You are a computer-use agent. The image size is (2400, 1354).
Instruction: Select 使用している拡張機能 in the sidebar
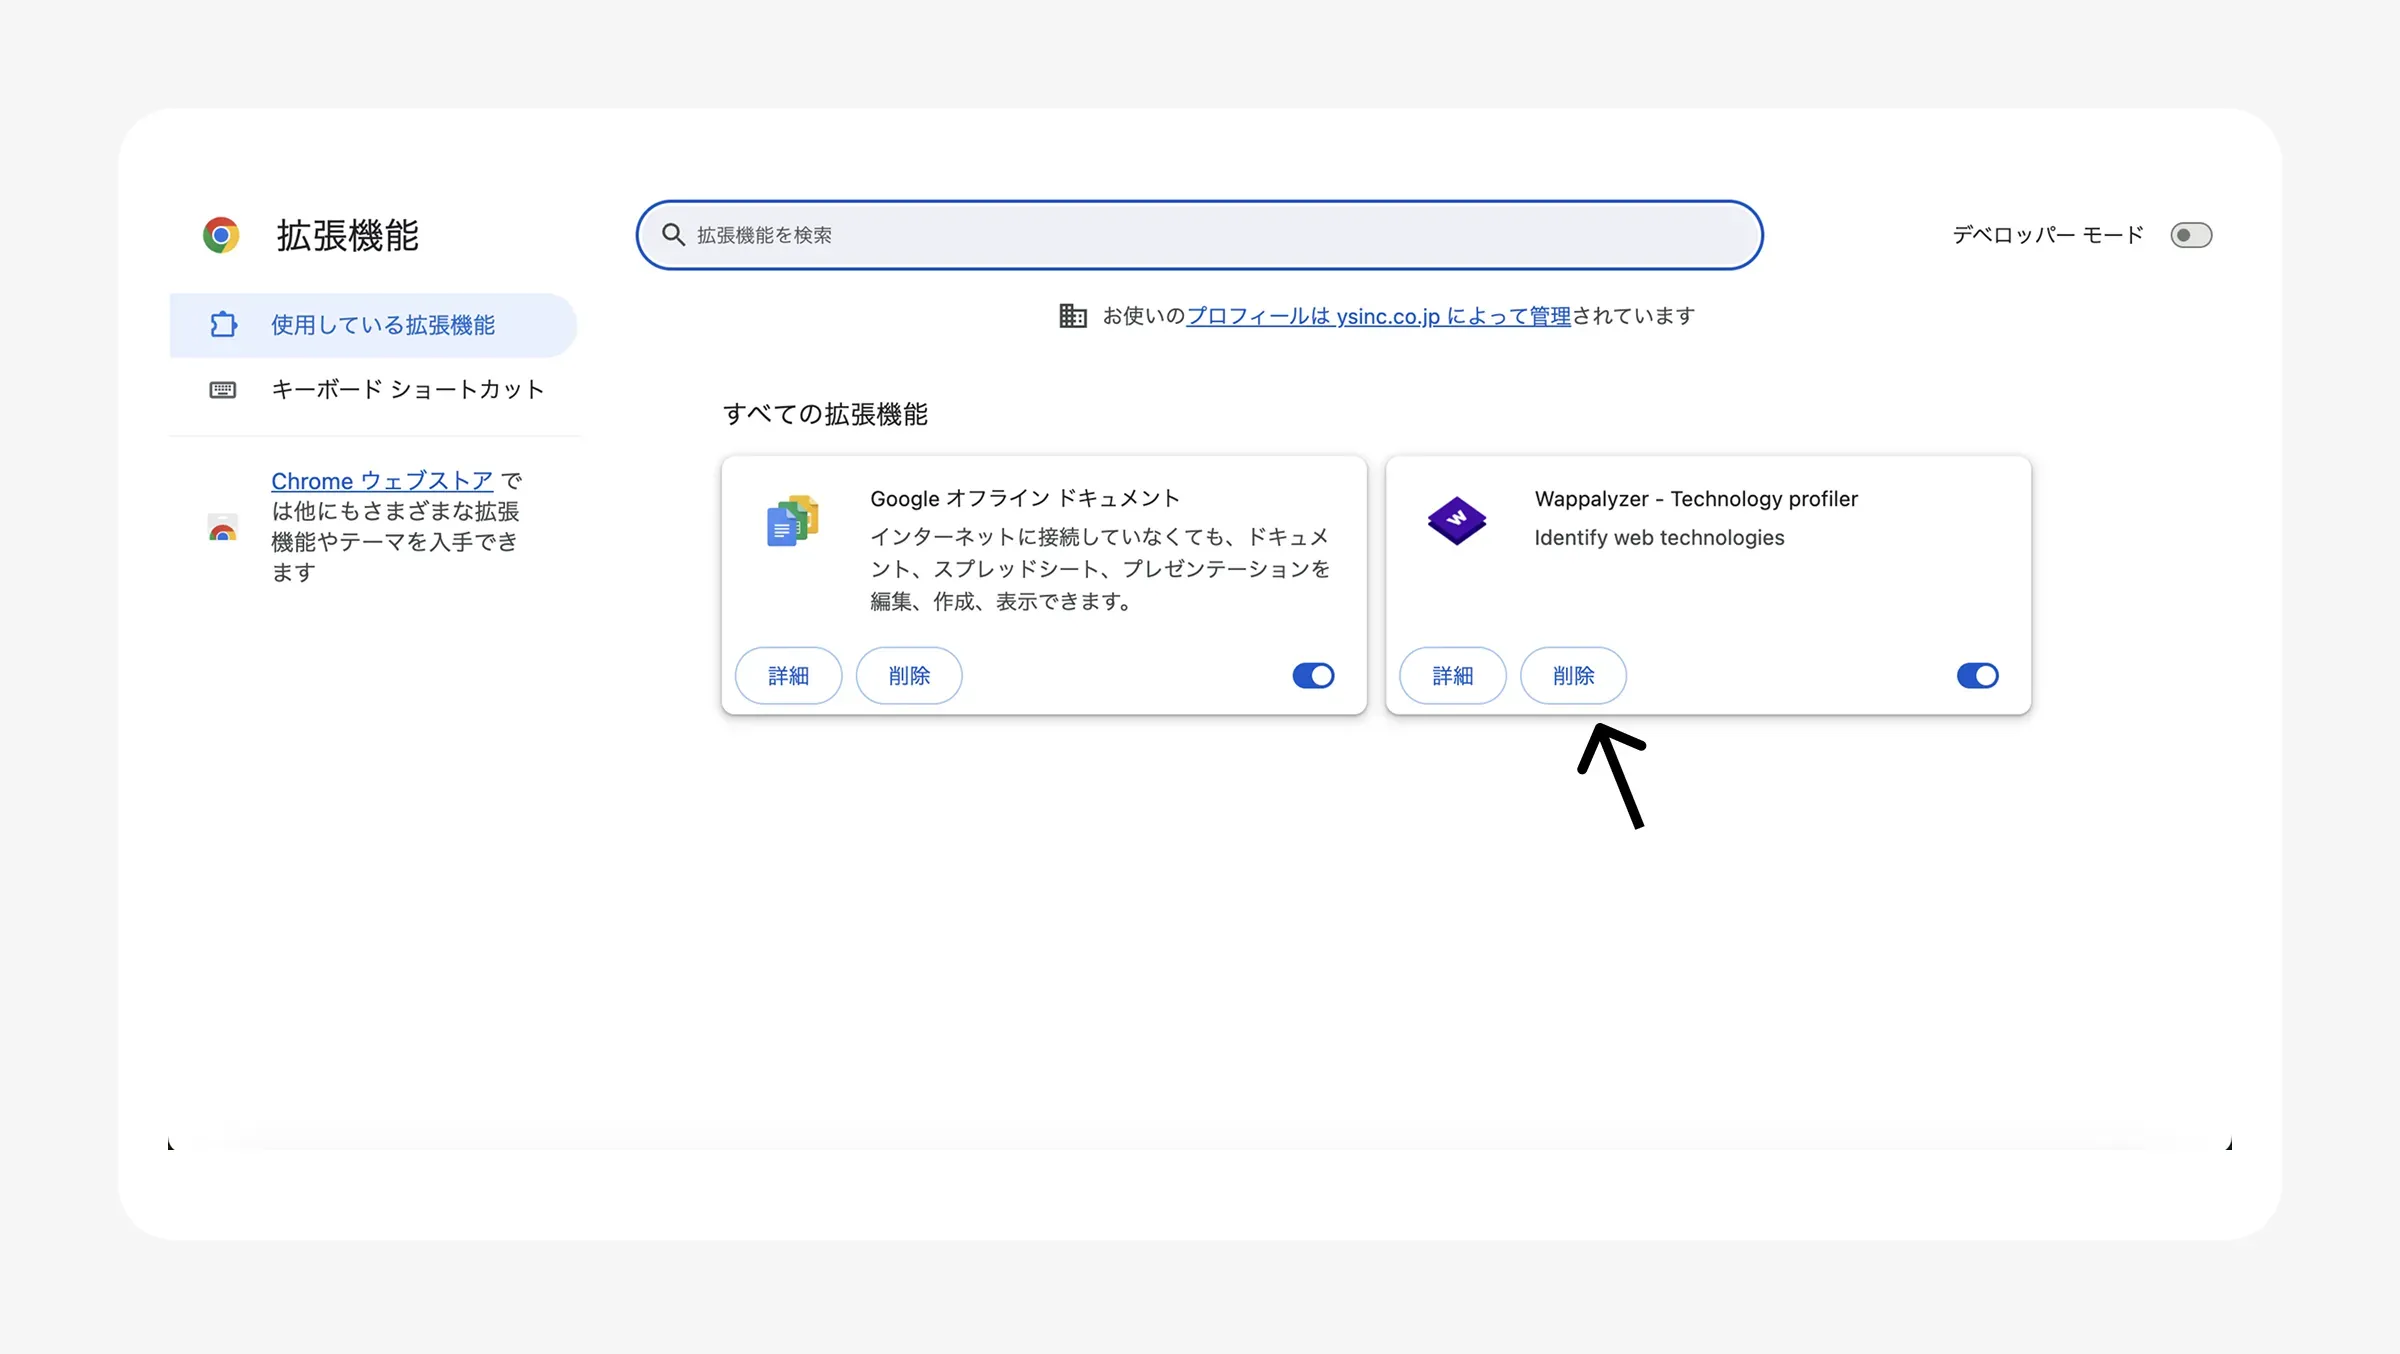click(373, 325)
